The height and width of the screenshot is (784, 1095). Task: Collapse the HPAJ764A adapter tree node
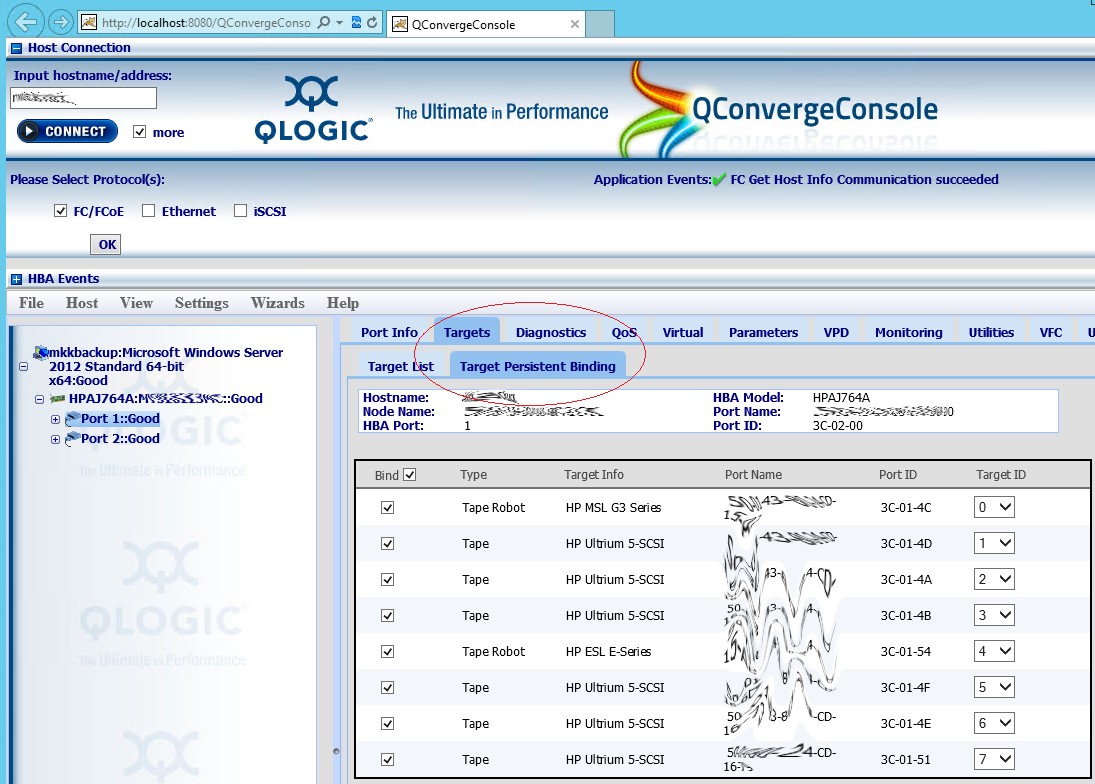coord(40,399)
